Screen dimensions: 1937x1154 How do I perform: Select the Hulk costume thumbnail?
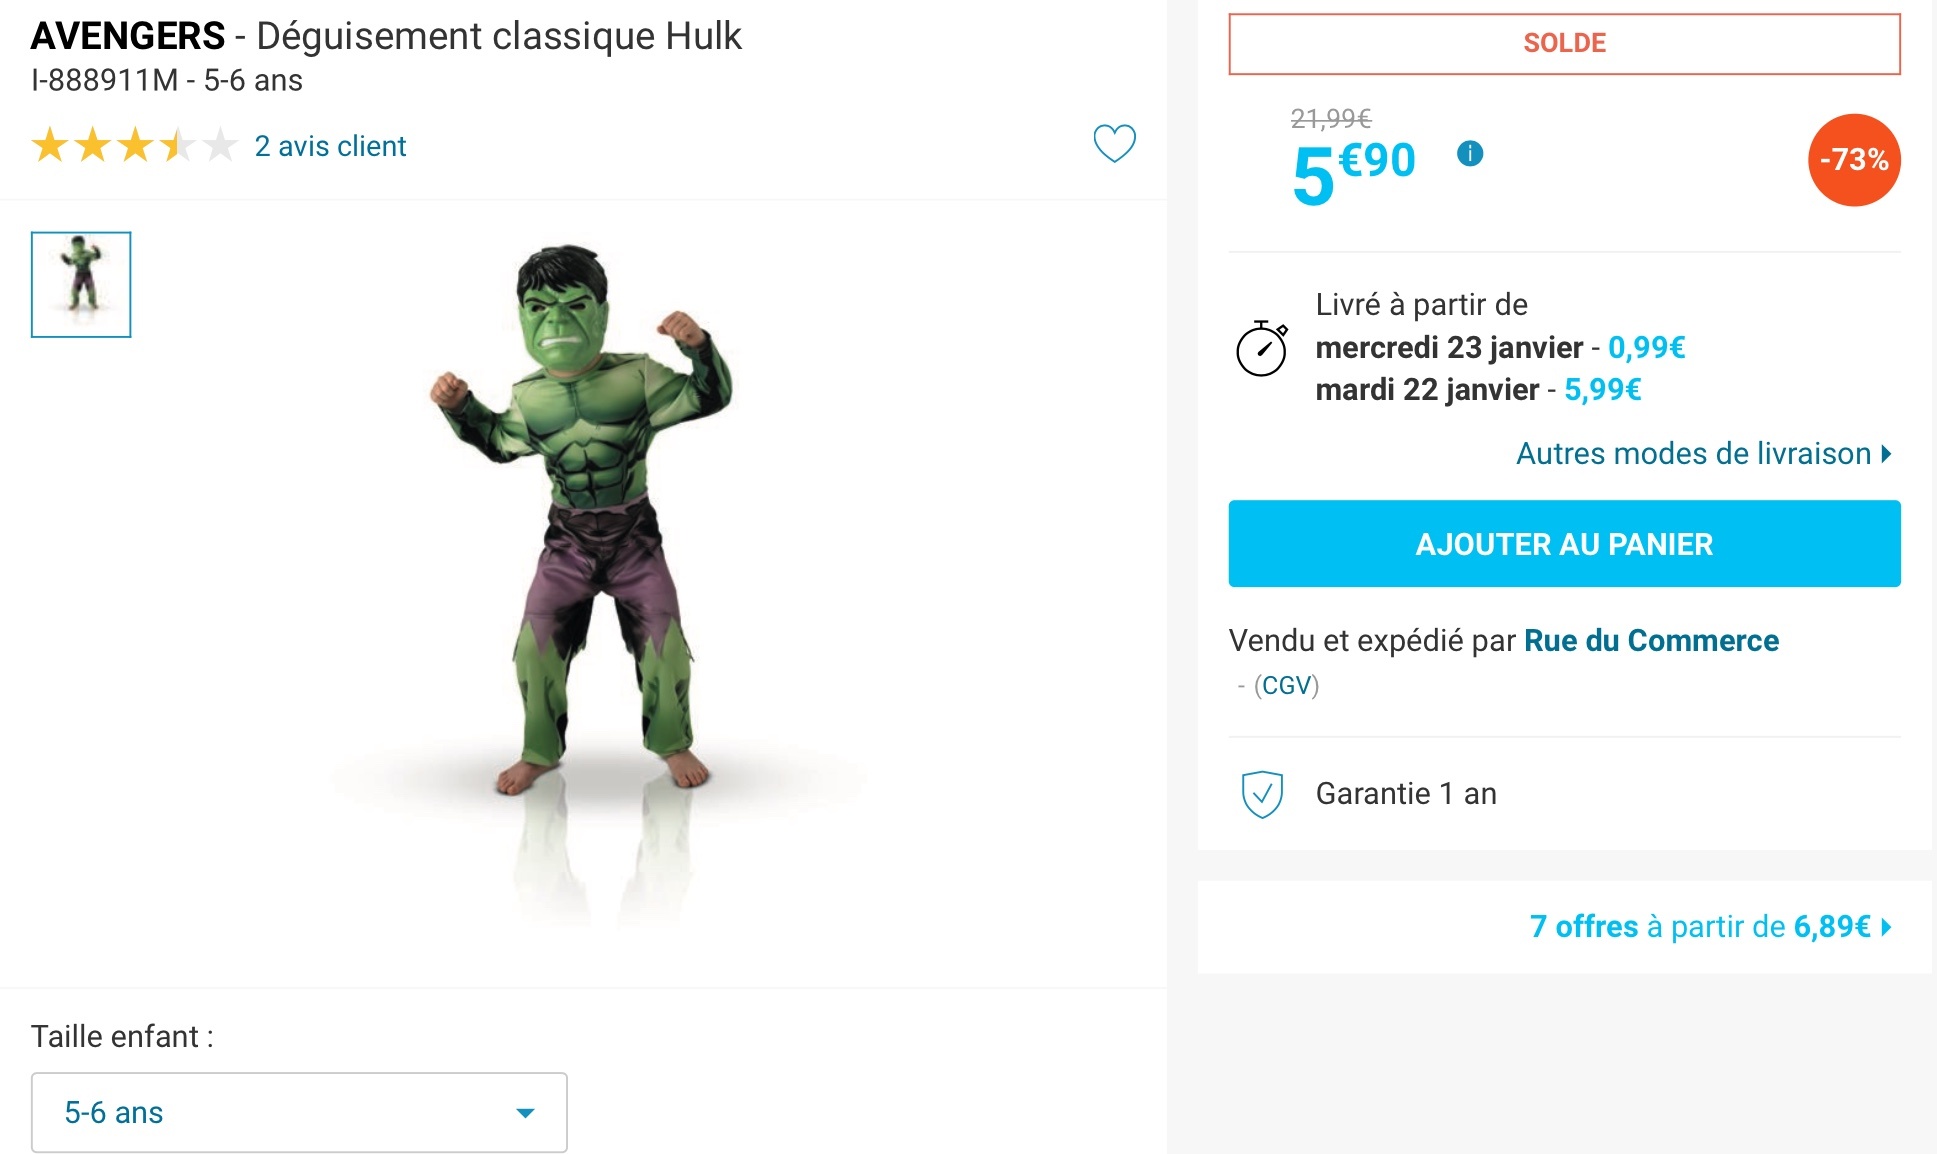coord(81,285)
